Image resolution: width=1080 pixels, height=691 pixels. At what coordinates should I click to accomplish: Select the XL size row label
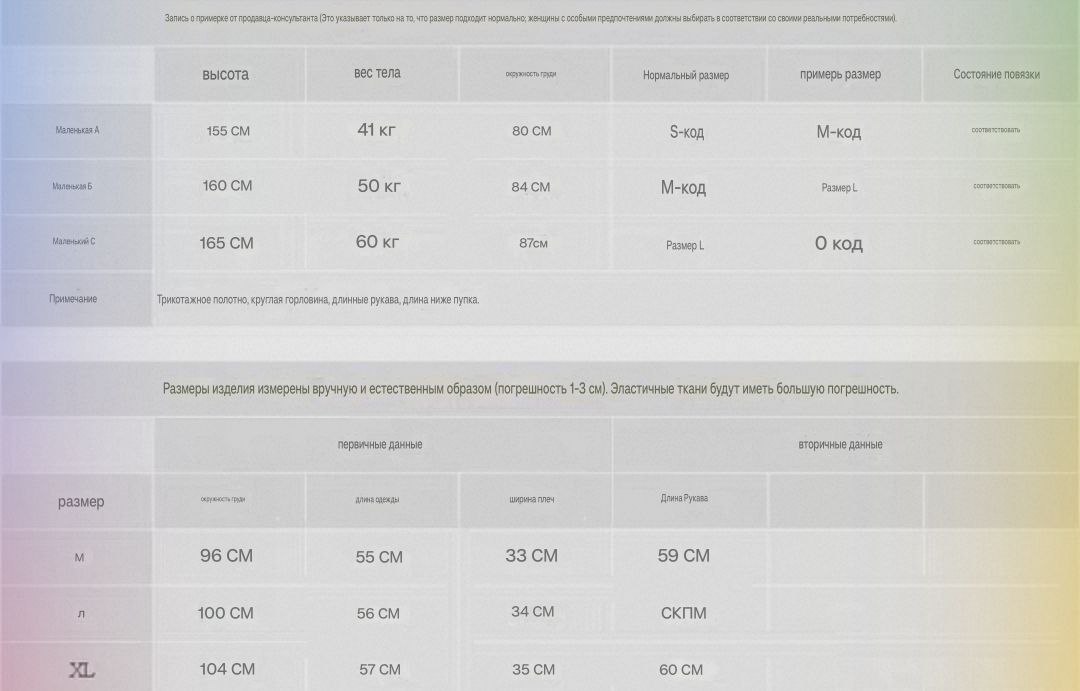point(81,670)
